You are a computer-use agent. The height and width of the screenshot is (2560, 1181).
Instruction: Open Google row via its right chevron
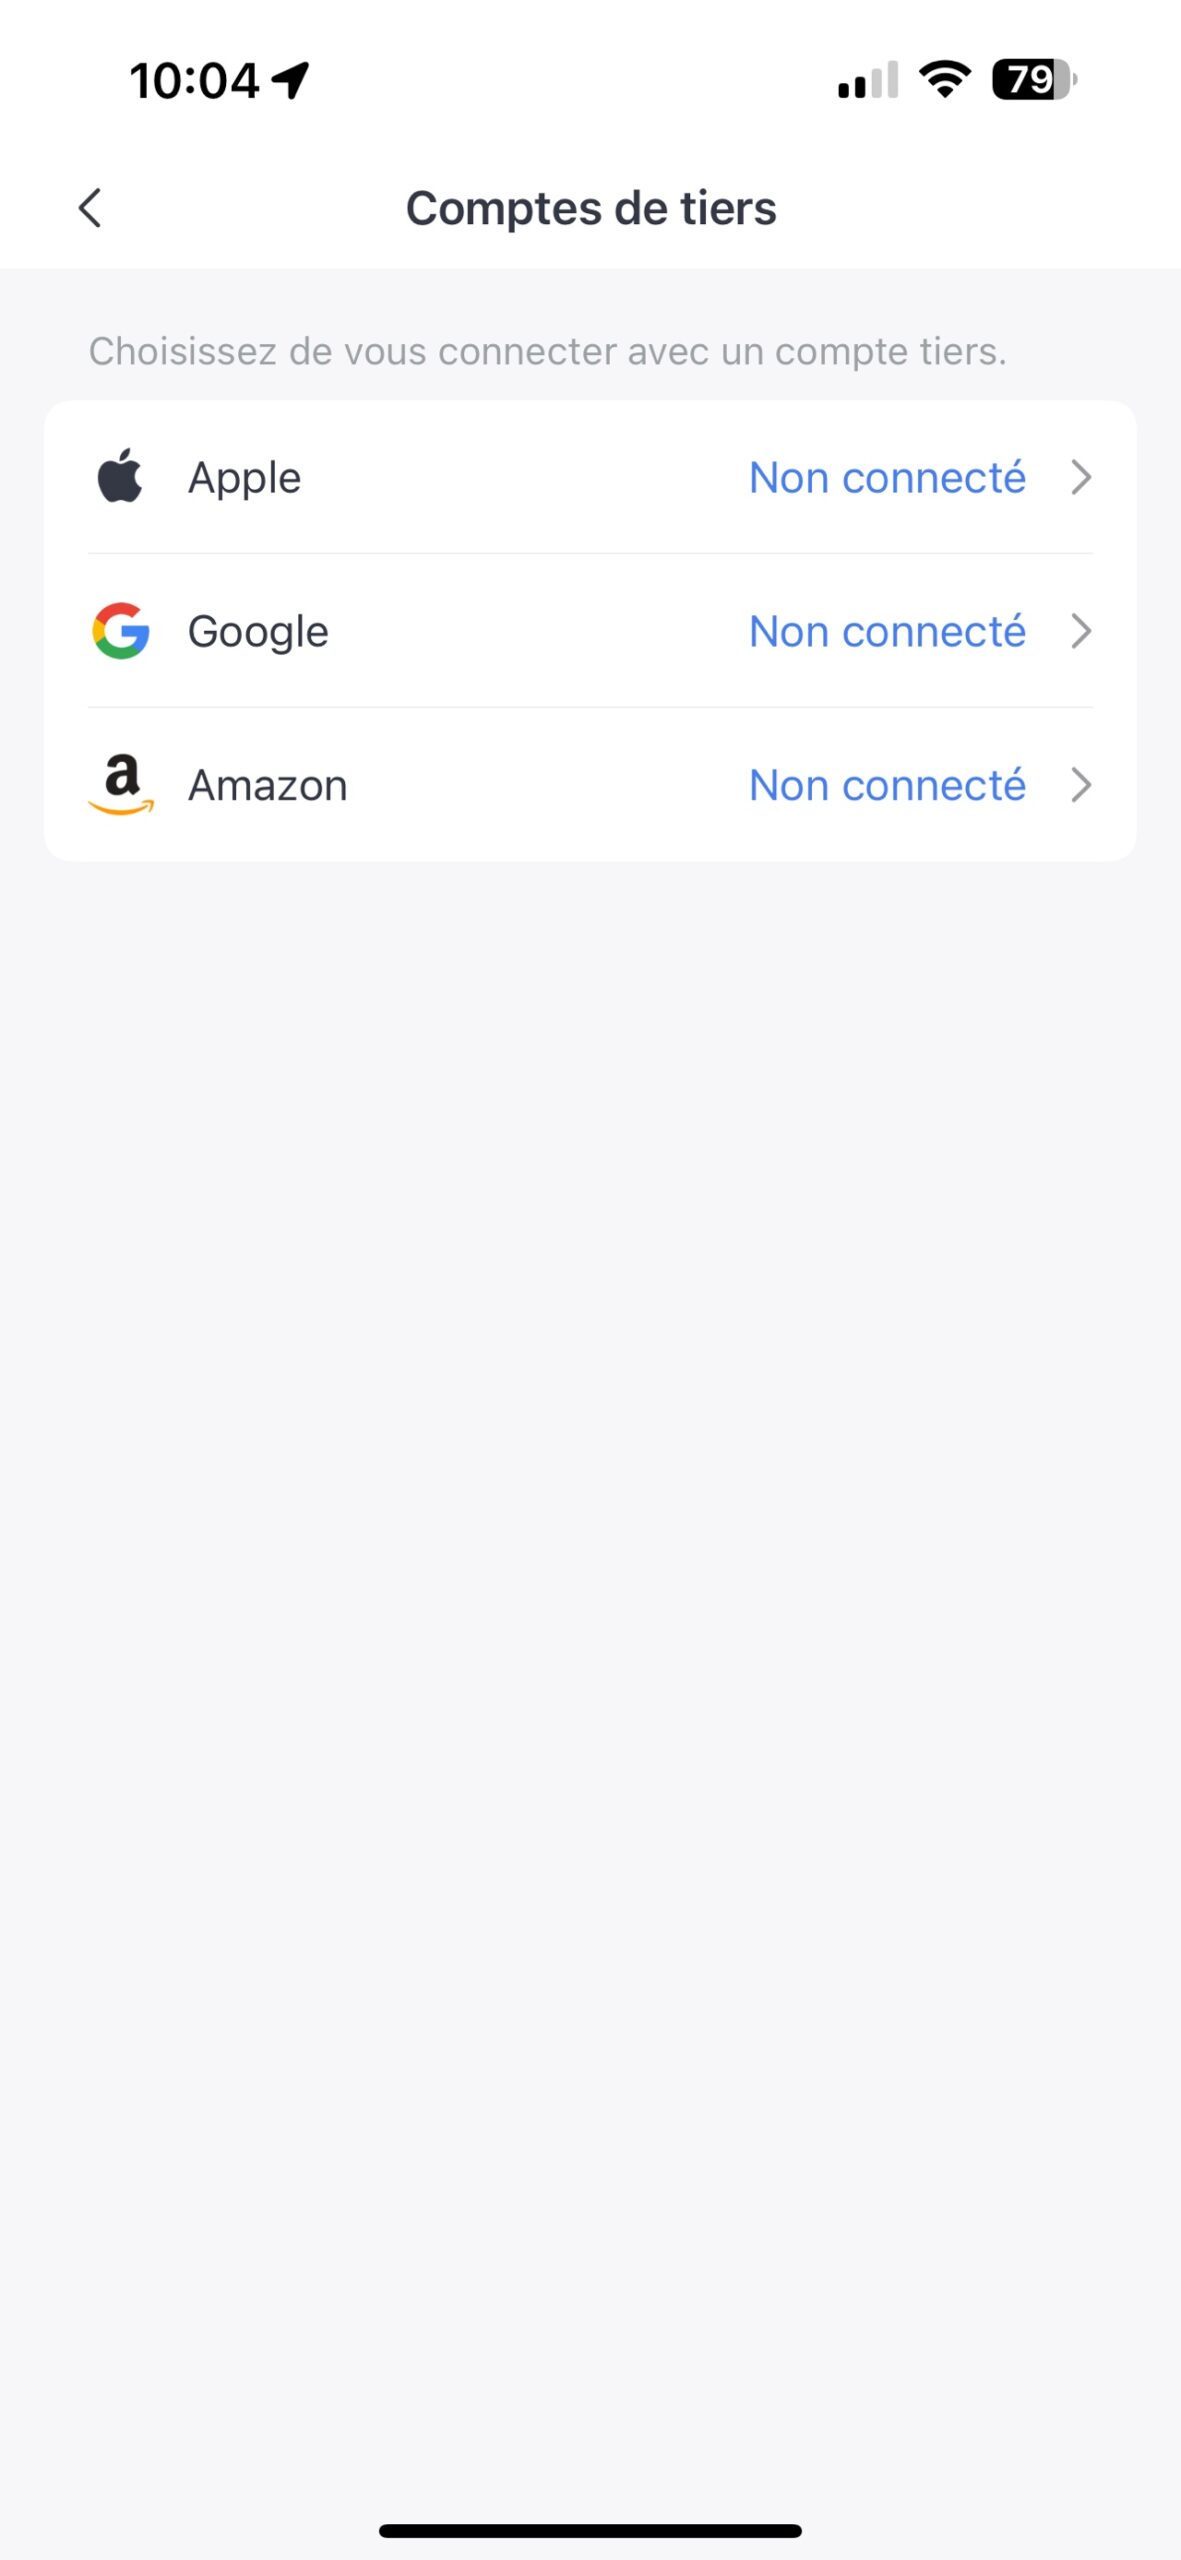tap(1080, 631)
